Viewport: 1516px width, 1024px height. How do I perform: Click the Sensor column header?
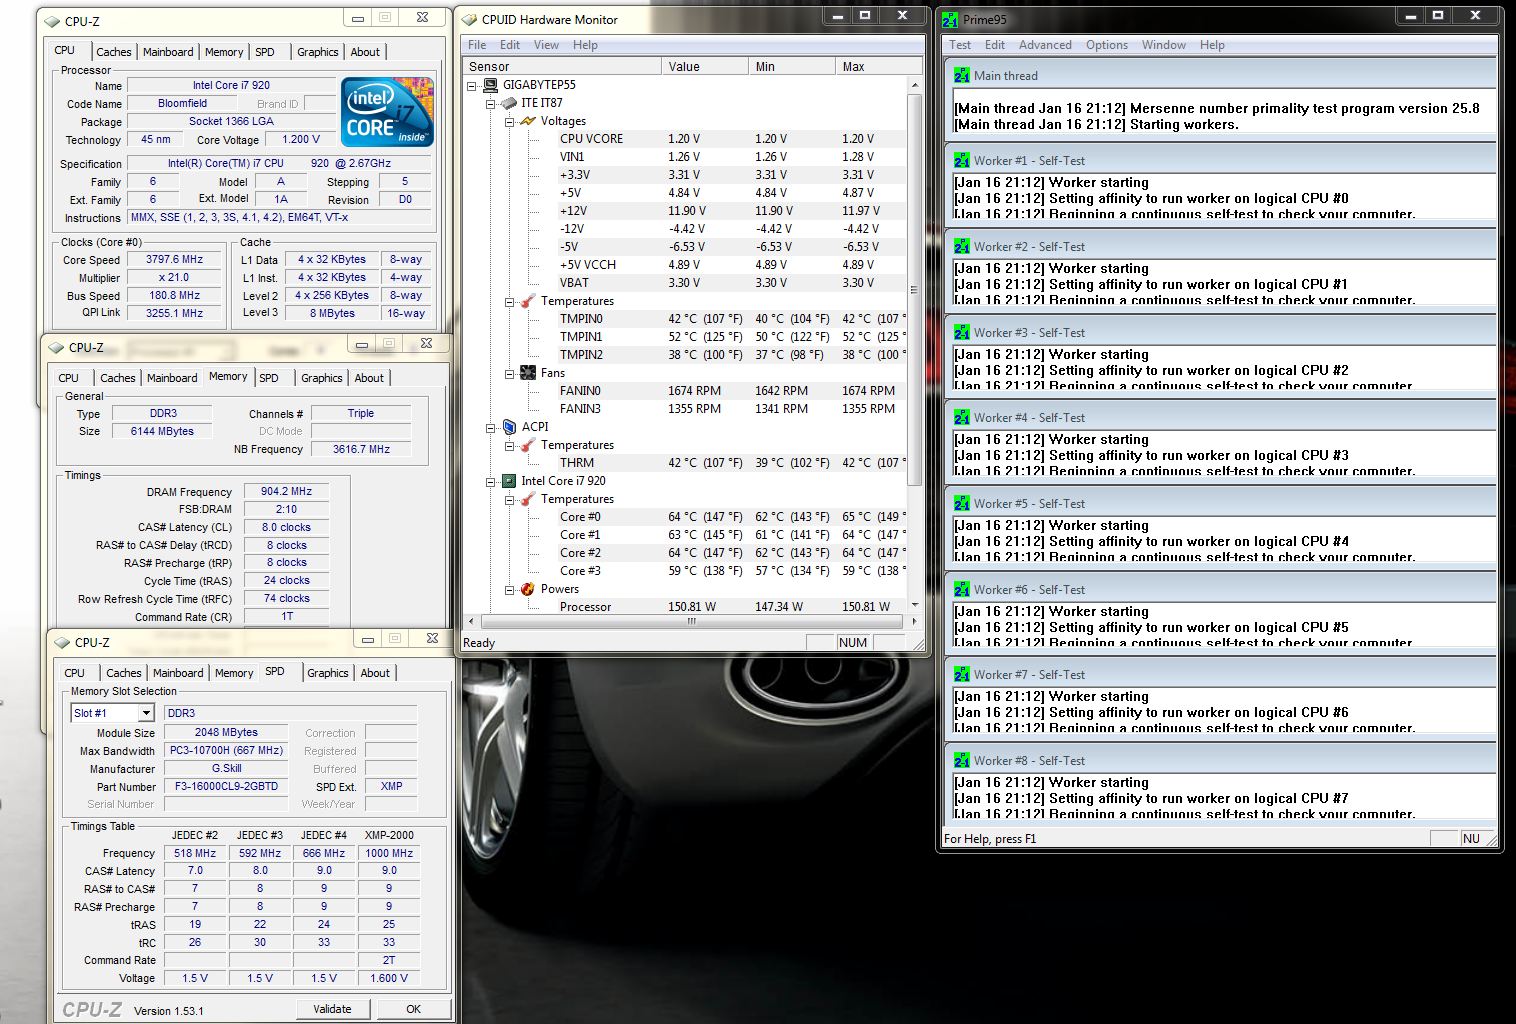pos(561,66)
